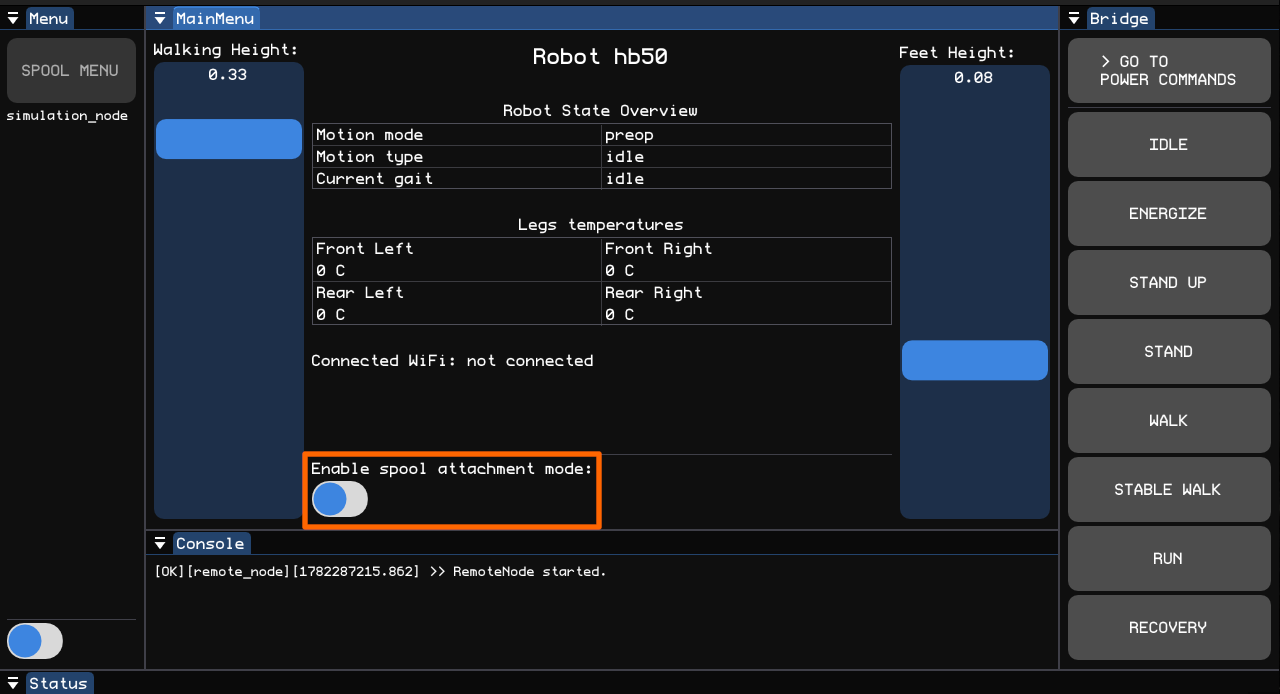Click the Front Left temperature cell
Image resolution: width=1280 pixels, height=694 pixels.
click(x=457, y=260)
